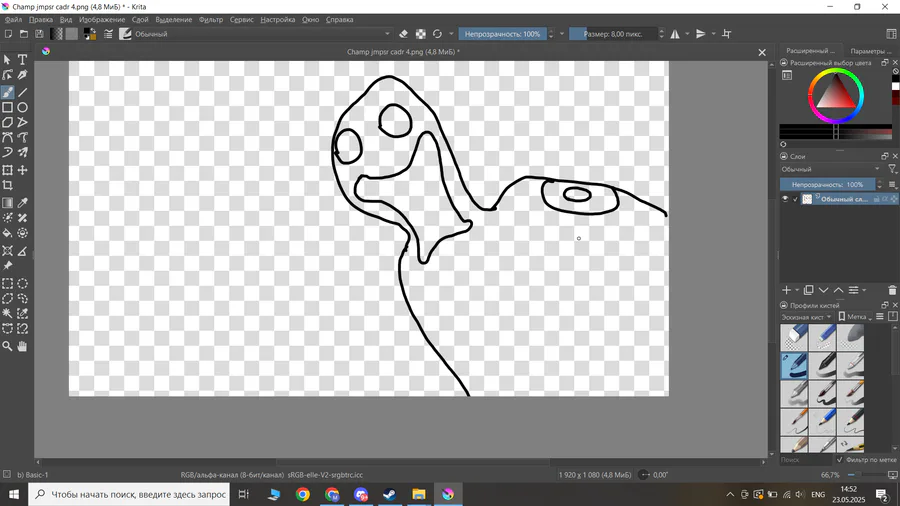Select the Polygon tool
The height and width of the screenshot is (506, 900).
click(x=7, y=122)
